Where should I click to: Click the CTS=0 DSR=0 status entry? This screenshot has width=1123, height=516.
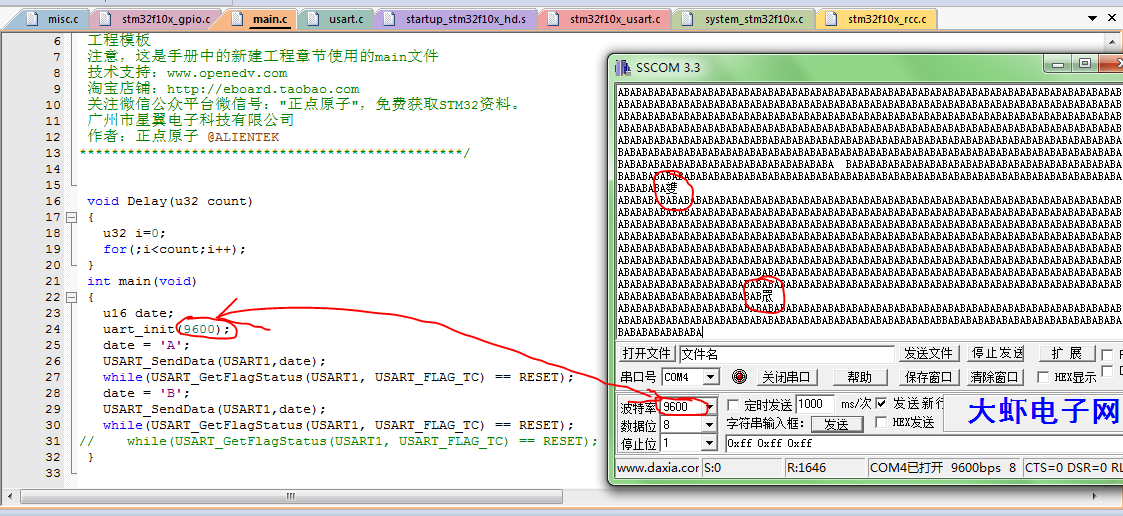[1072, 467]
